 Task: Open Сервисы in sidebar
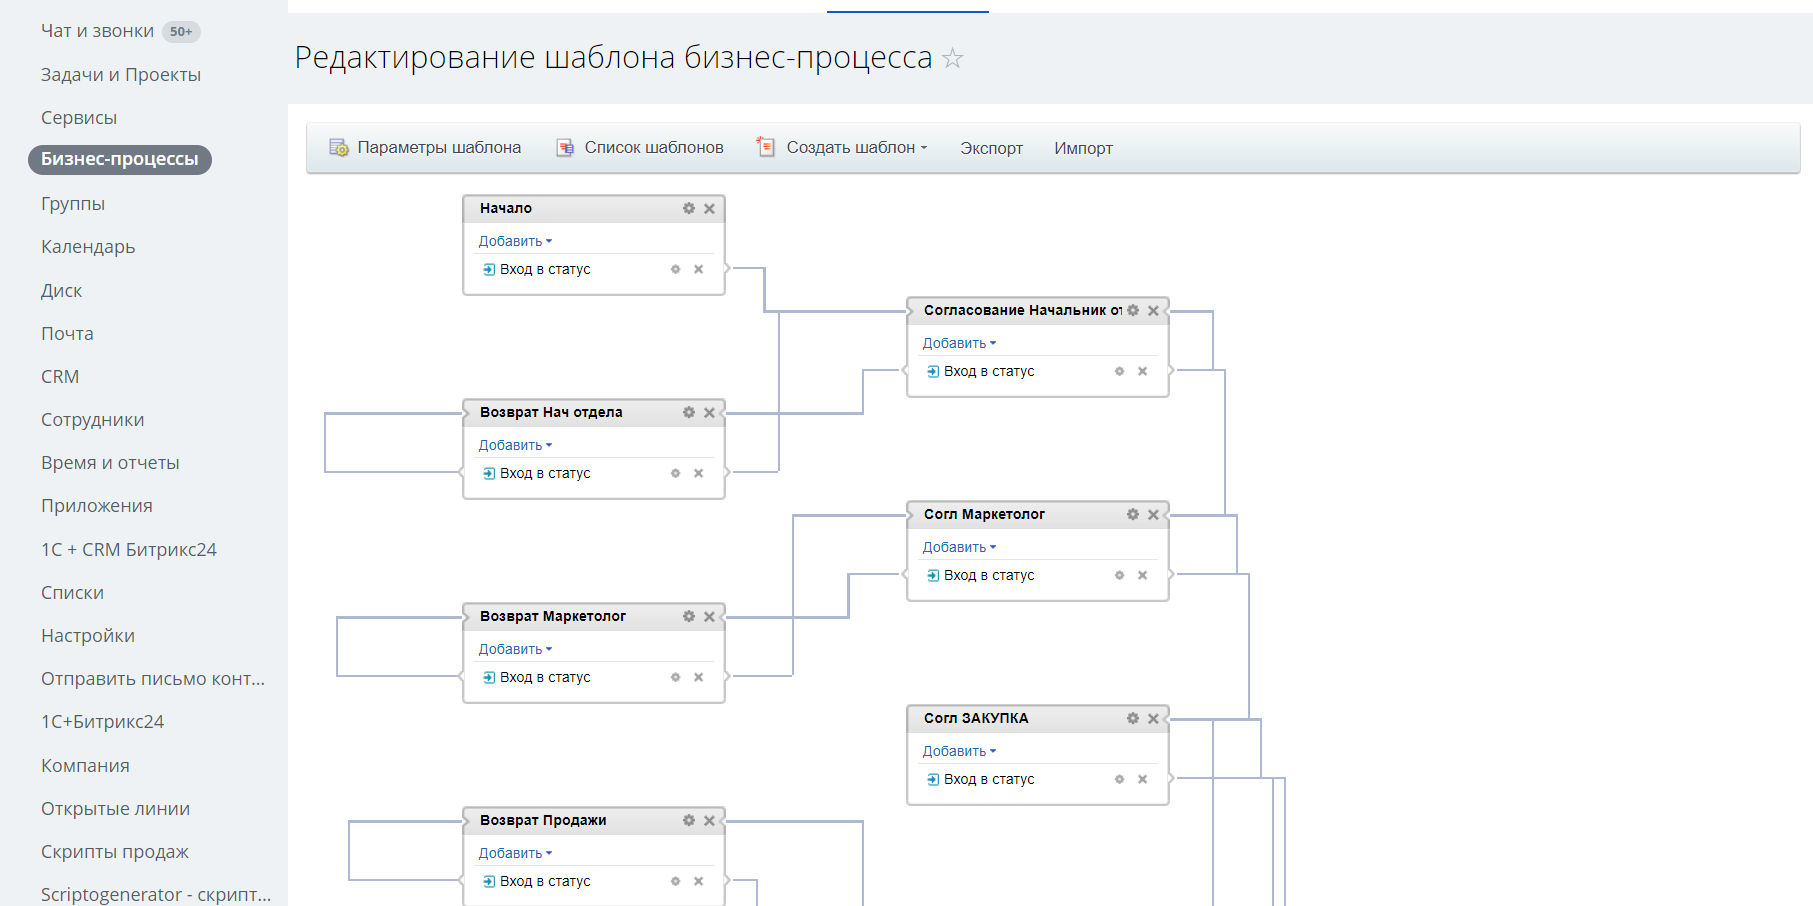79,117
